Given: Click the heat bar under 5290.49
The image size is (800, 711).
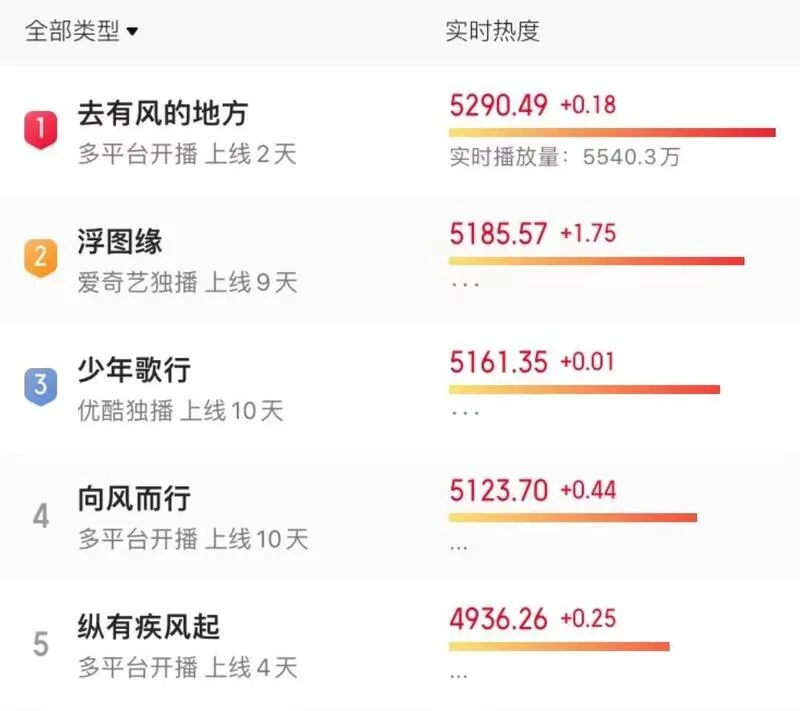Looking at the screenshot, I should (x=612, y=133).
